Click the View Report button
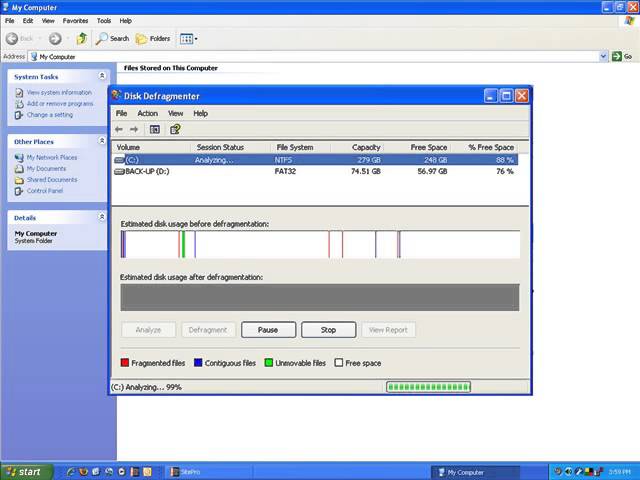640x480 pixels. click(x=388, y=330)
